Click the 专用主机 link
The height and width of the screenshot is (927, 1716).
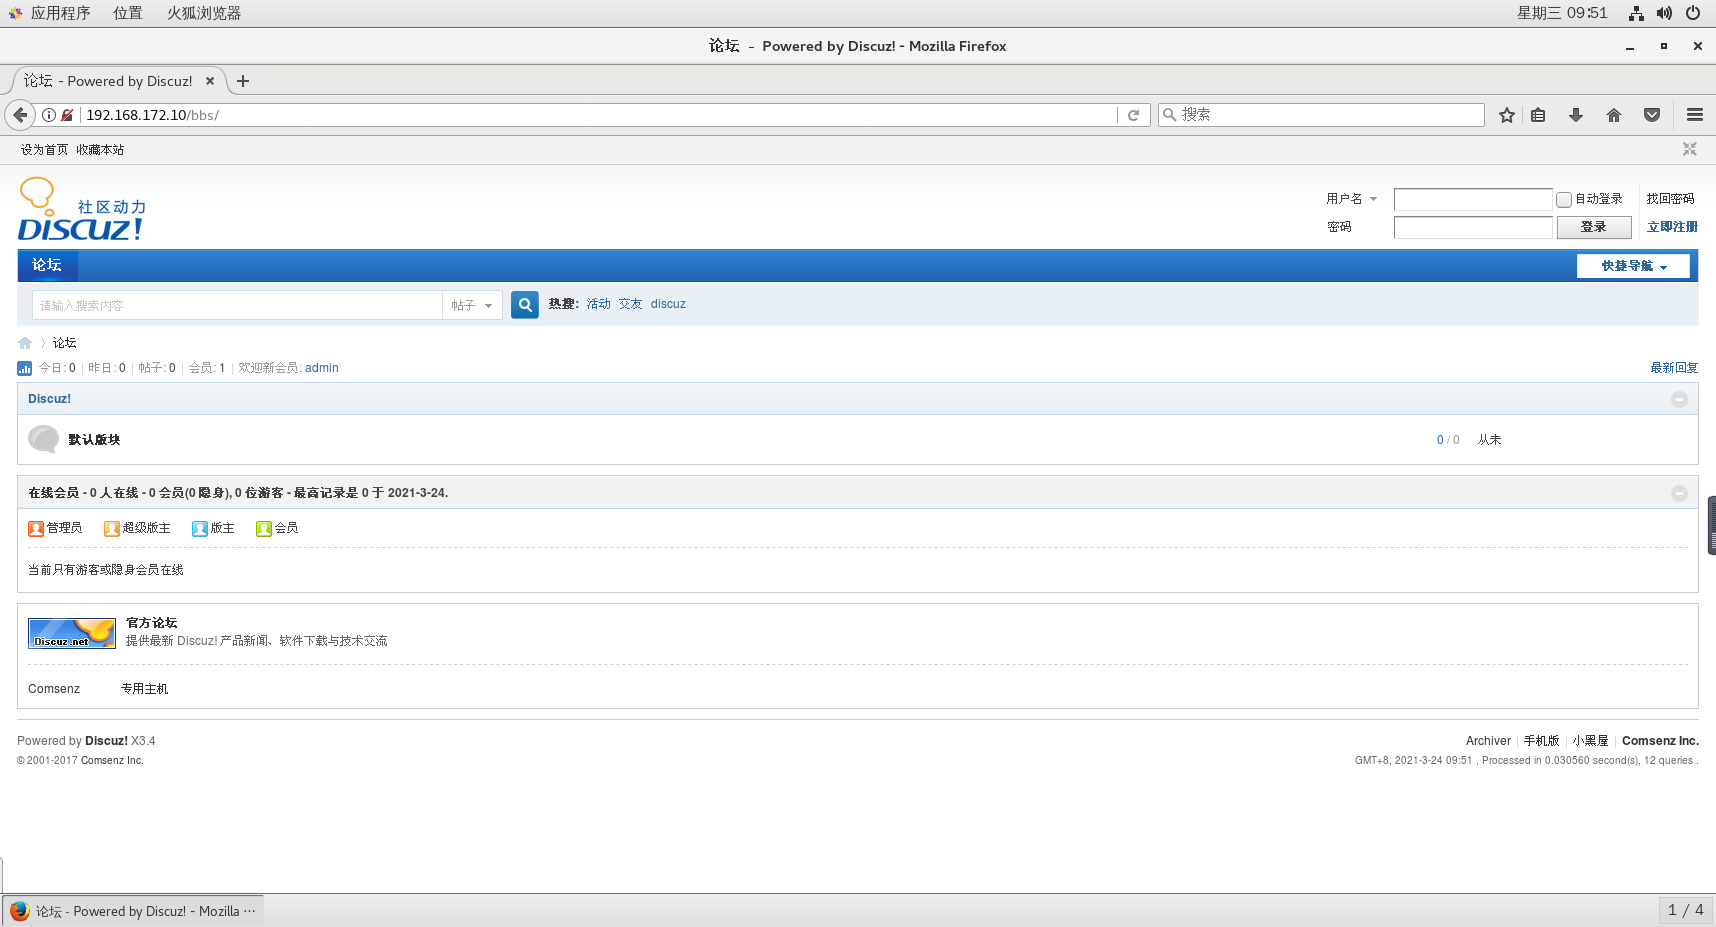click(145, 689)
